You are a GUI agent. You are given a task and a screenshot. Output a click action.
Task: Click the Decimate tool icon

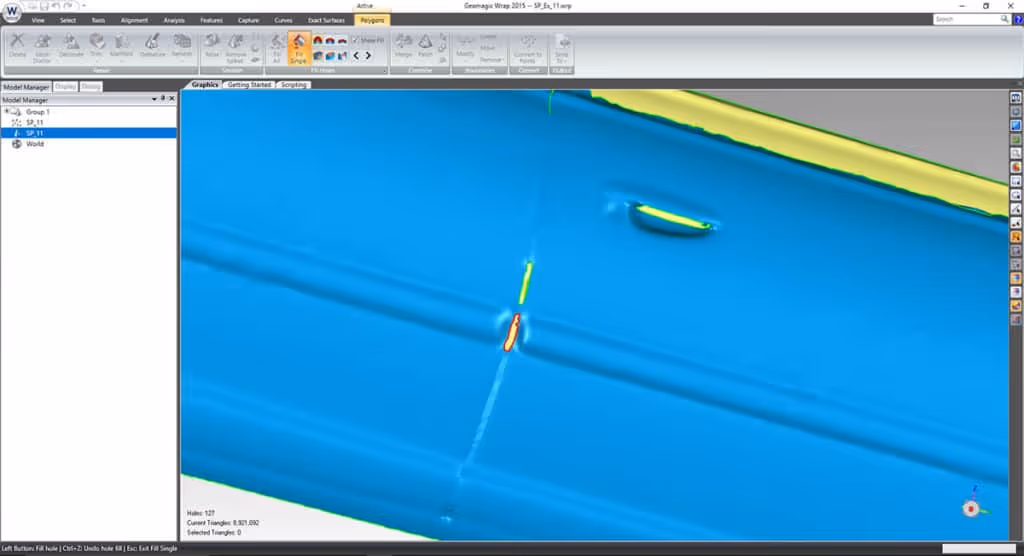tap(71, 46)
